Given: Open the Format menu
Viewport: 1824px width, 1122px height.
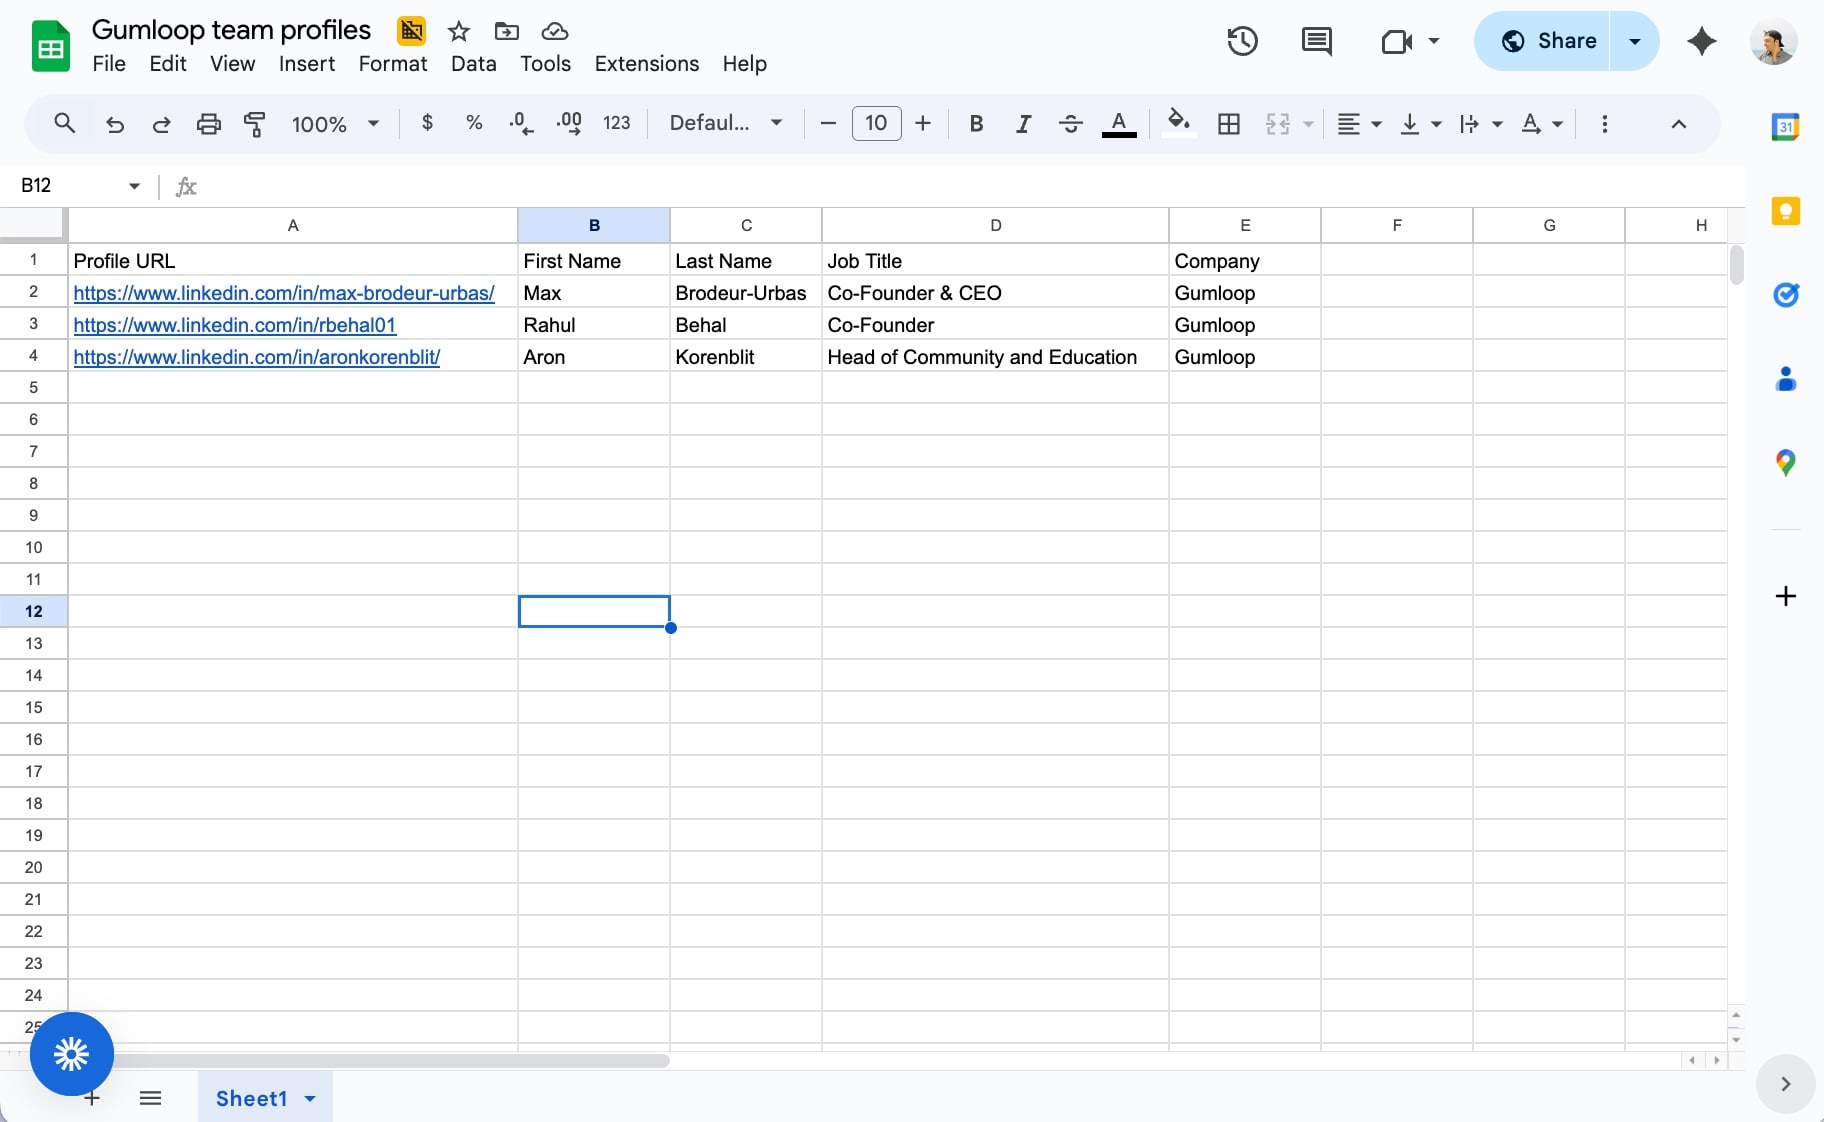Looking at the screenshot, I should [392, 63].
